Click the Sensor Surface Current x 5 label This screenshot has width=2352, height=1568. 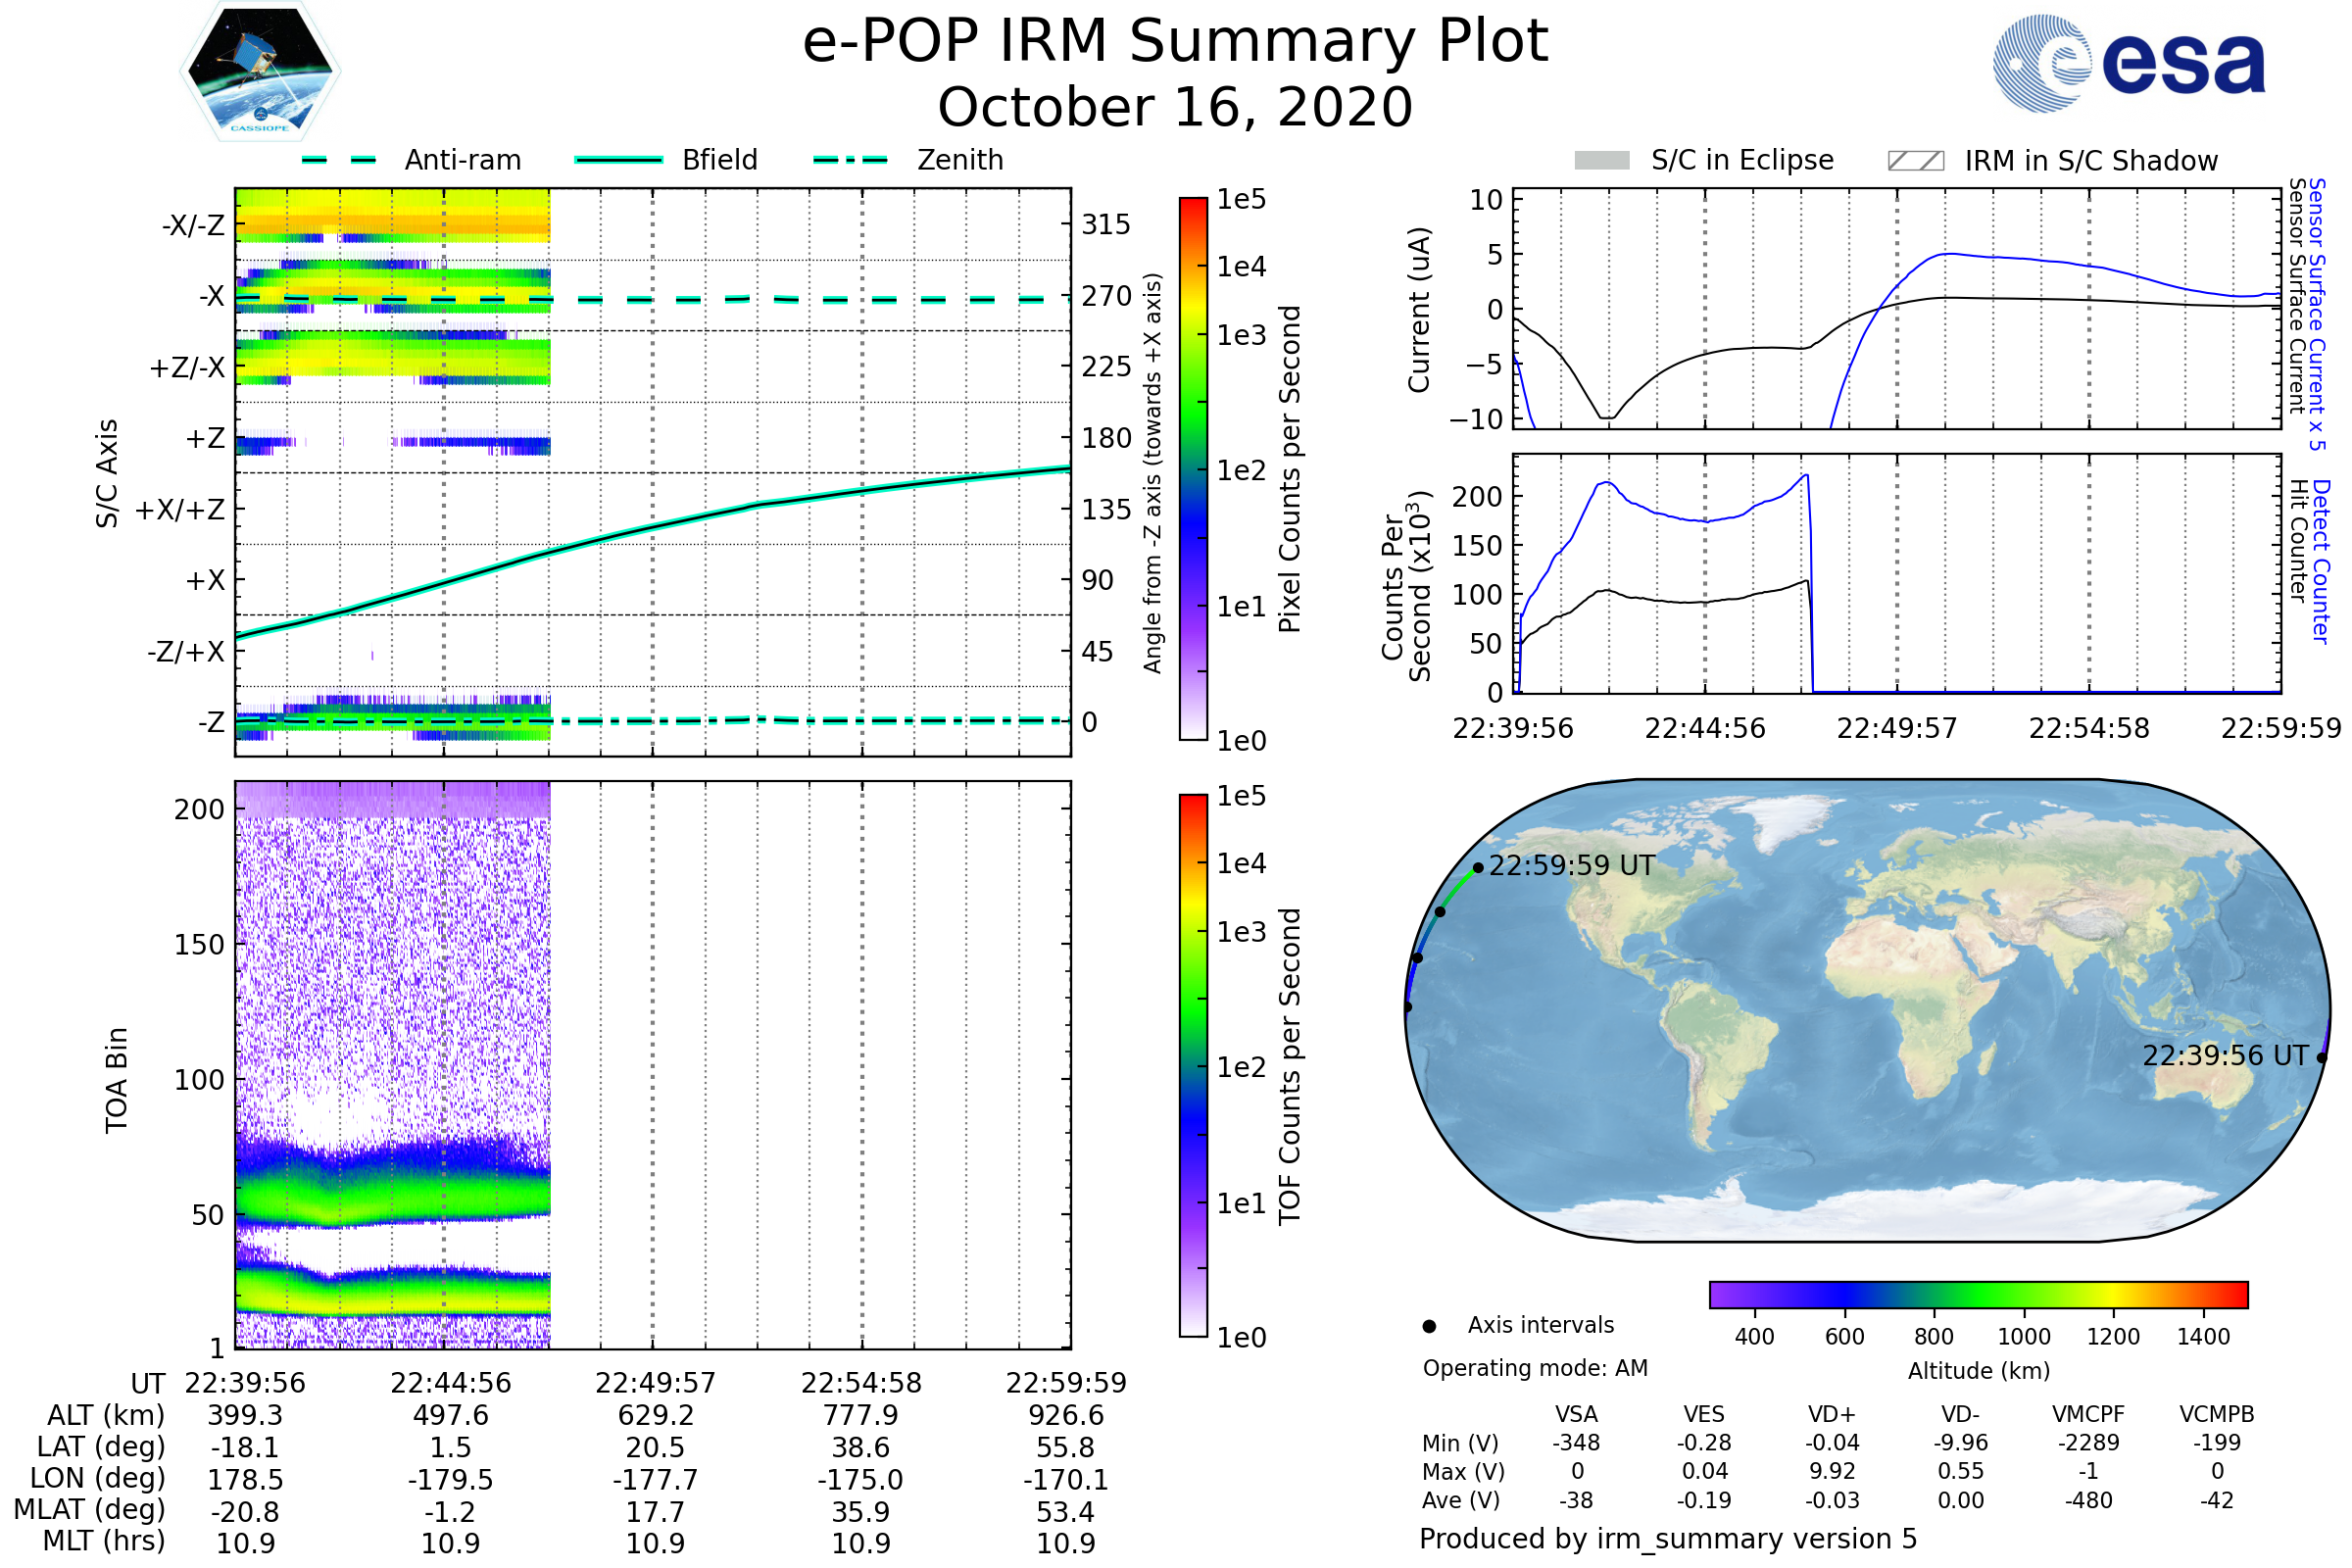[x=2317, y=314]
